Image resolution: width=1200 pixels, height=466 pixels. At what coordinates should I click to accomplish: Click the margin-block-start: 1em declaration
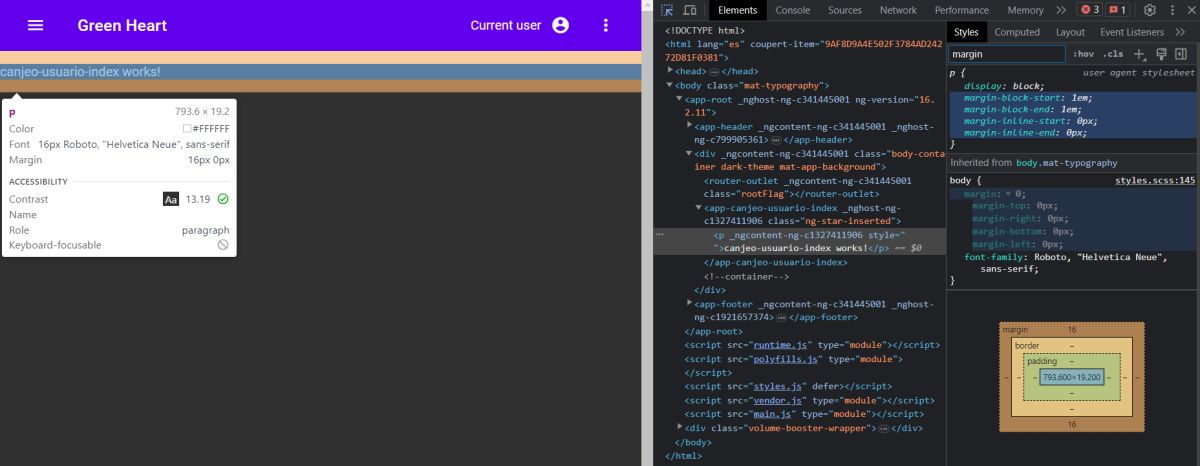coord(1028,98)
